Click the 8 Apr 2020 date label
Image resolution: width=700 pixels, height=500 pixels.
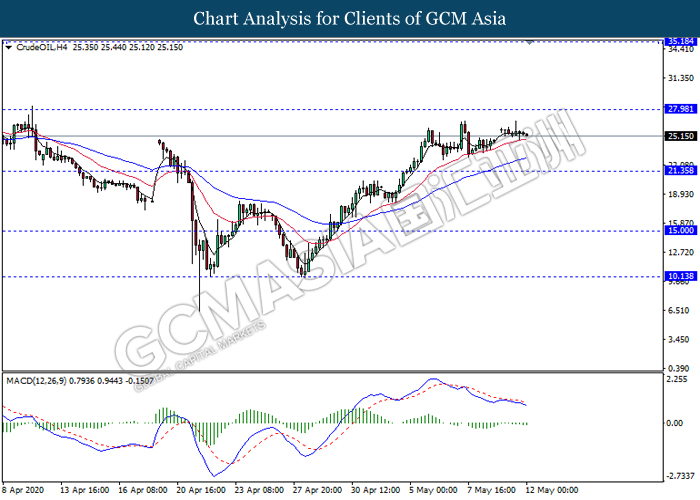click(x=23, y=490)
